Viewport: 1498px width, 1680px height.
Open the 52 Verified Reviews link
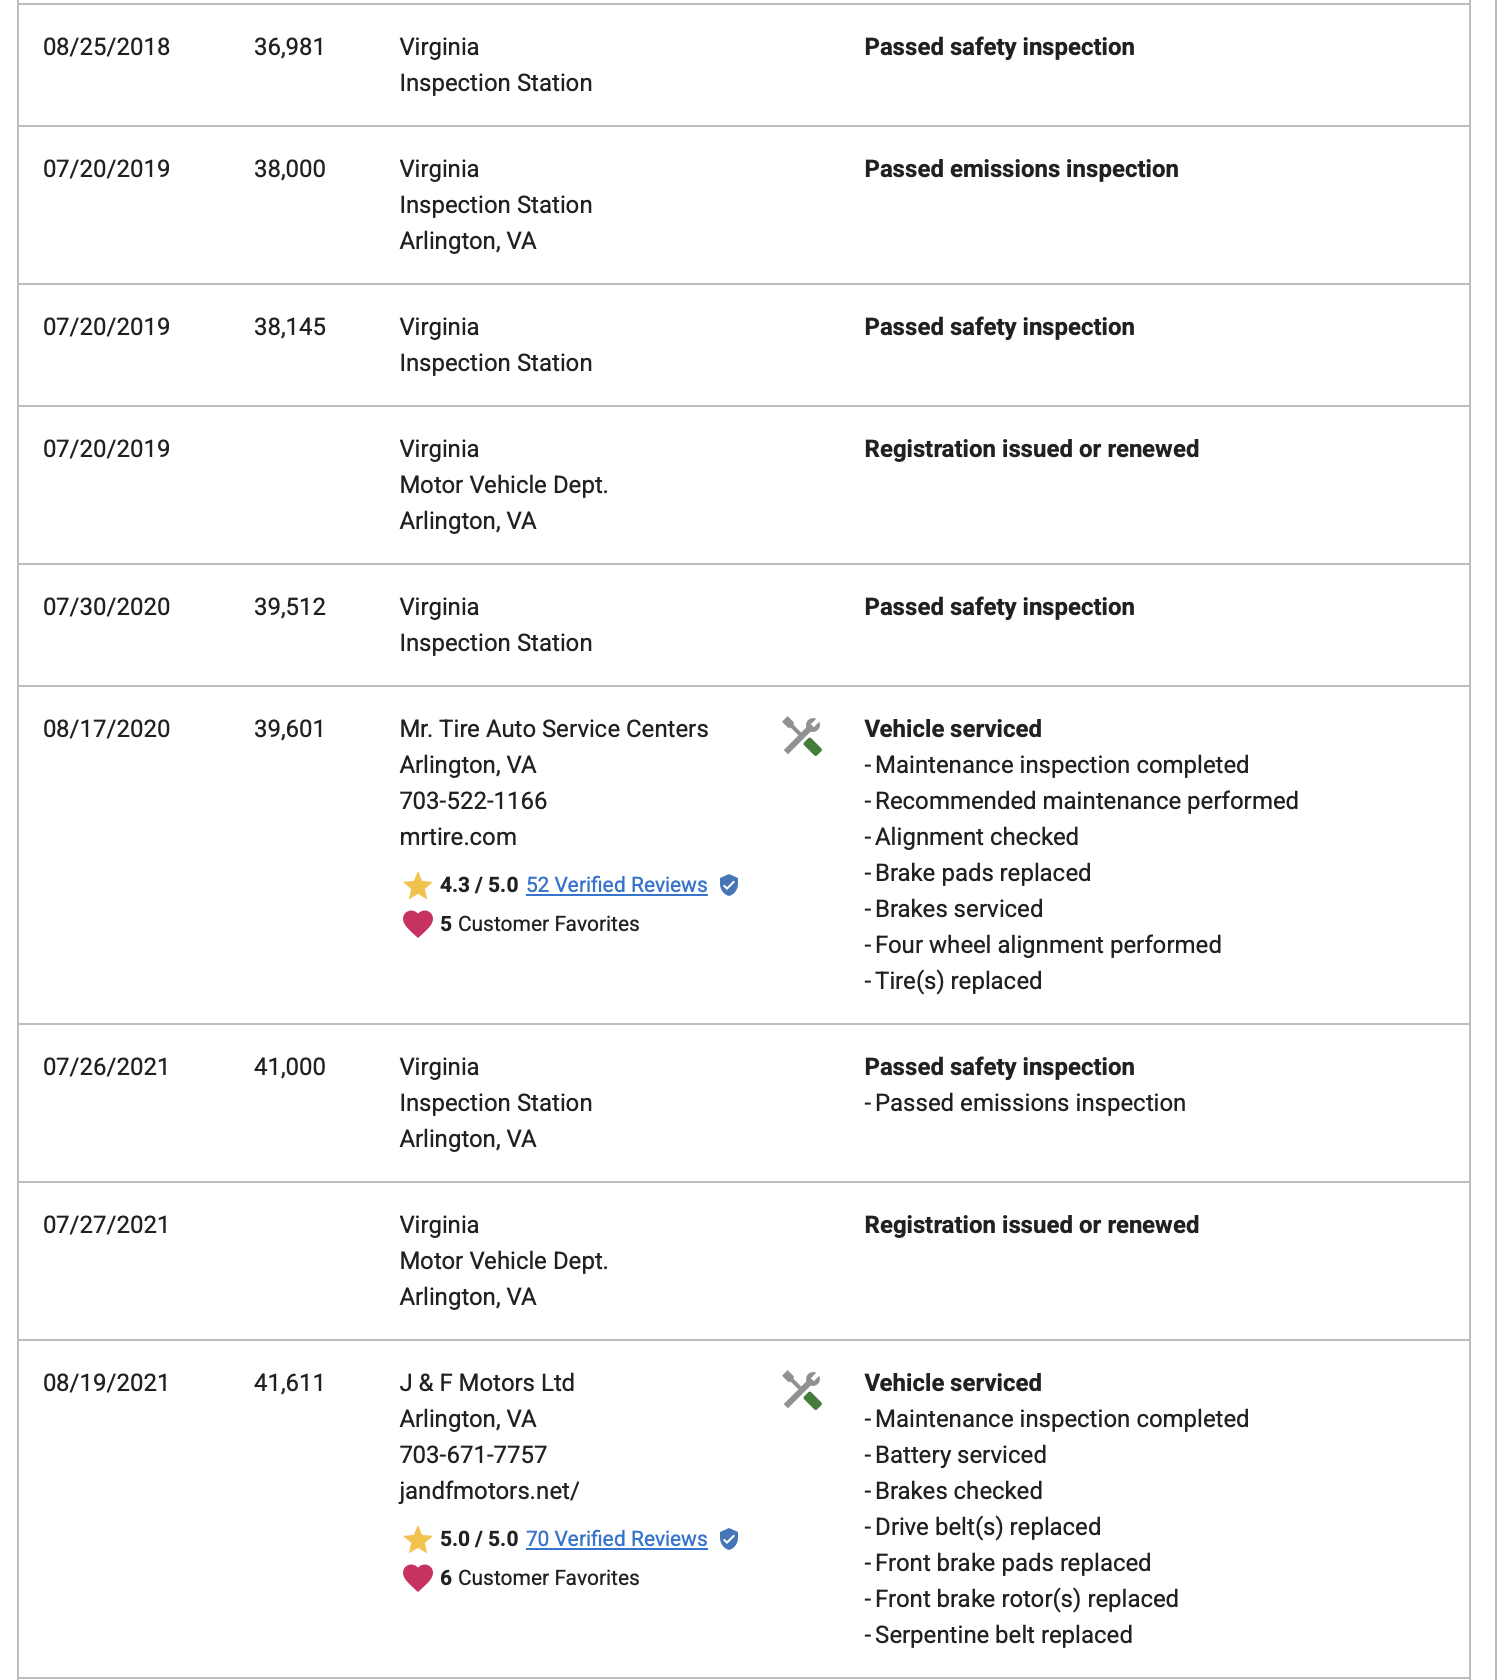point(617,885)
